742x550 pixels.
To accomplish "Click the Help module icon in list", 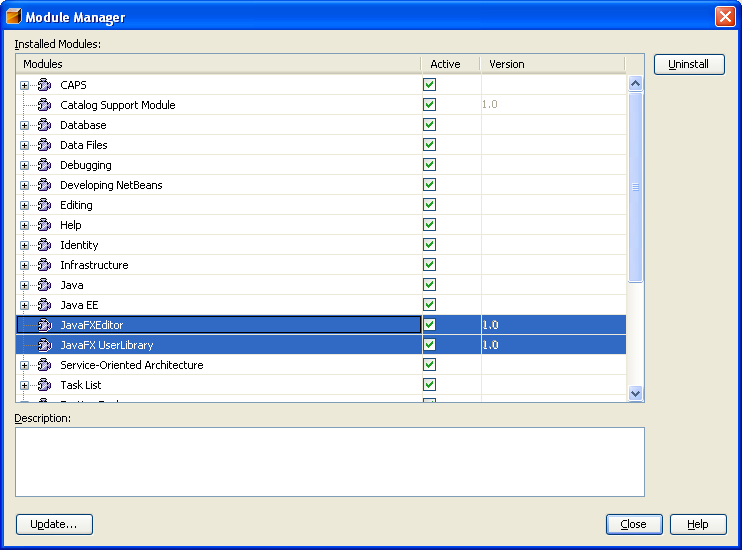I will point(44,225).
